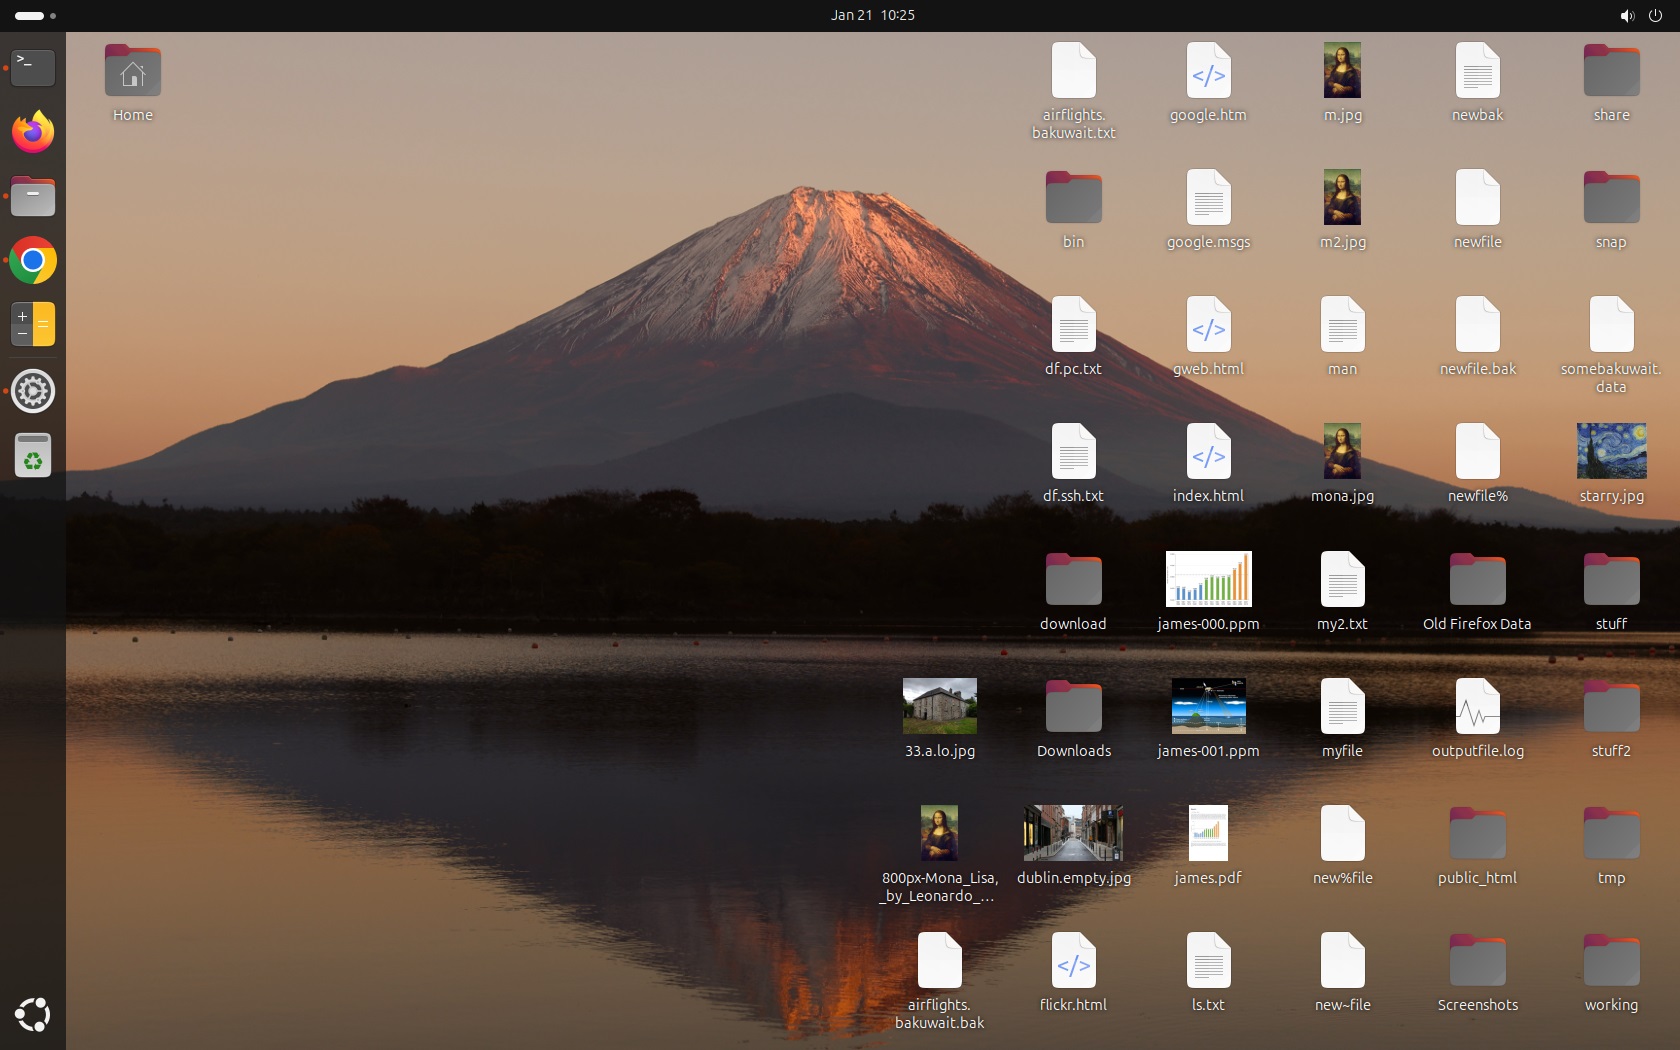Open the clock date calendar menu

(872, 15)
